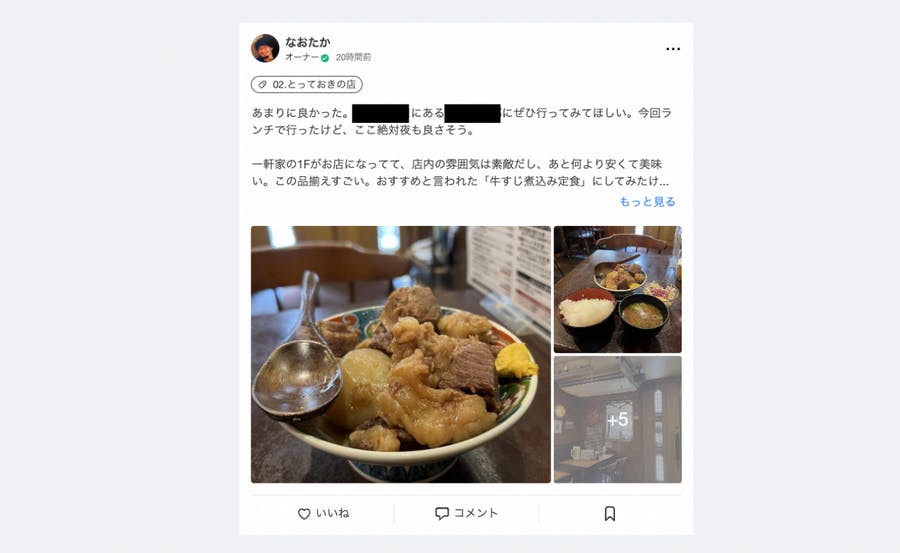Click the green verified badge beside オーナー
Screen dimensions: 900x553
[x=325, y=58]
